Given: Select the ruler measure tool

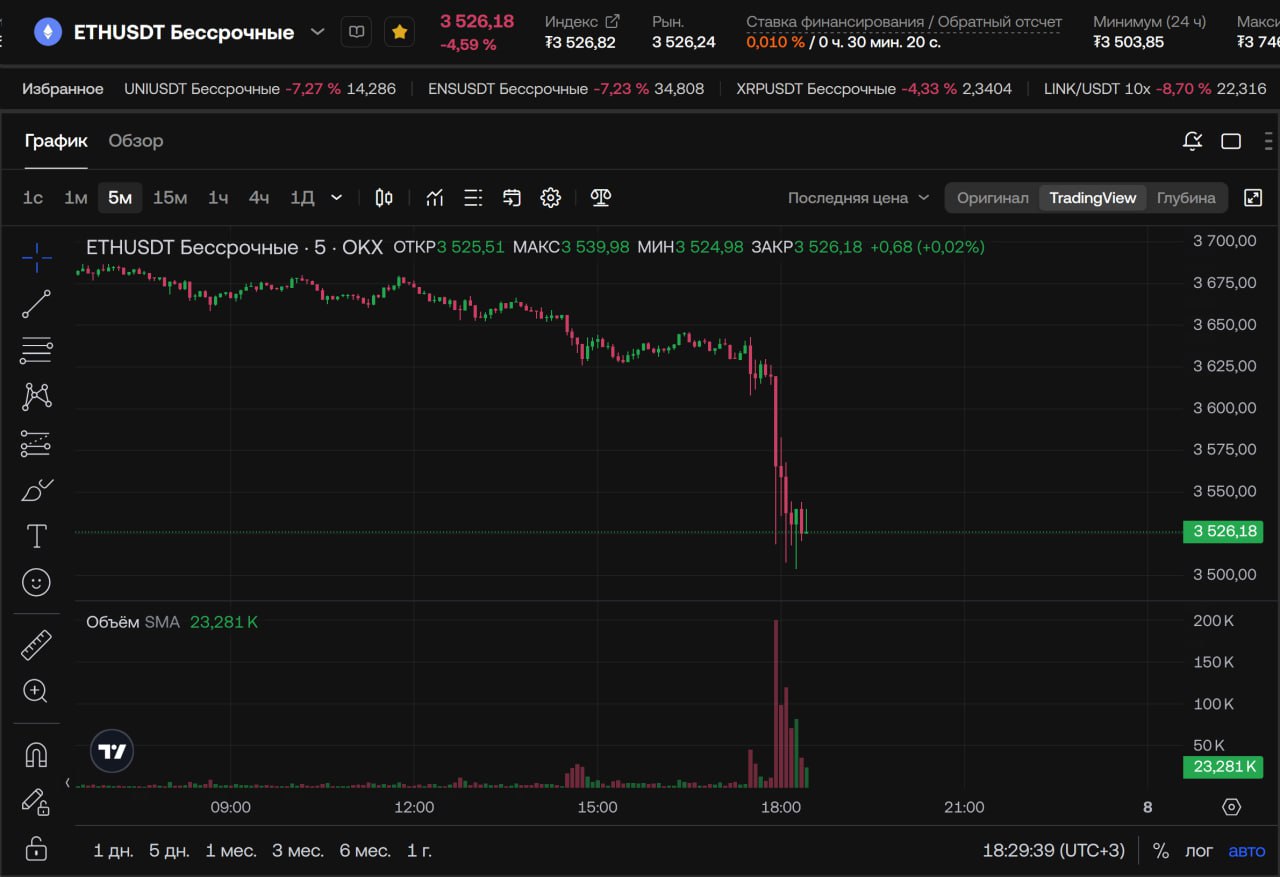Looking at the screenshot, I should tap(36, 645).
